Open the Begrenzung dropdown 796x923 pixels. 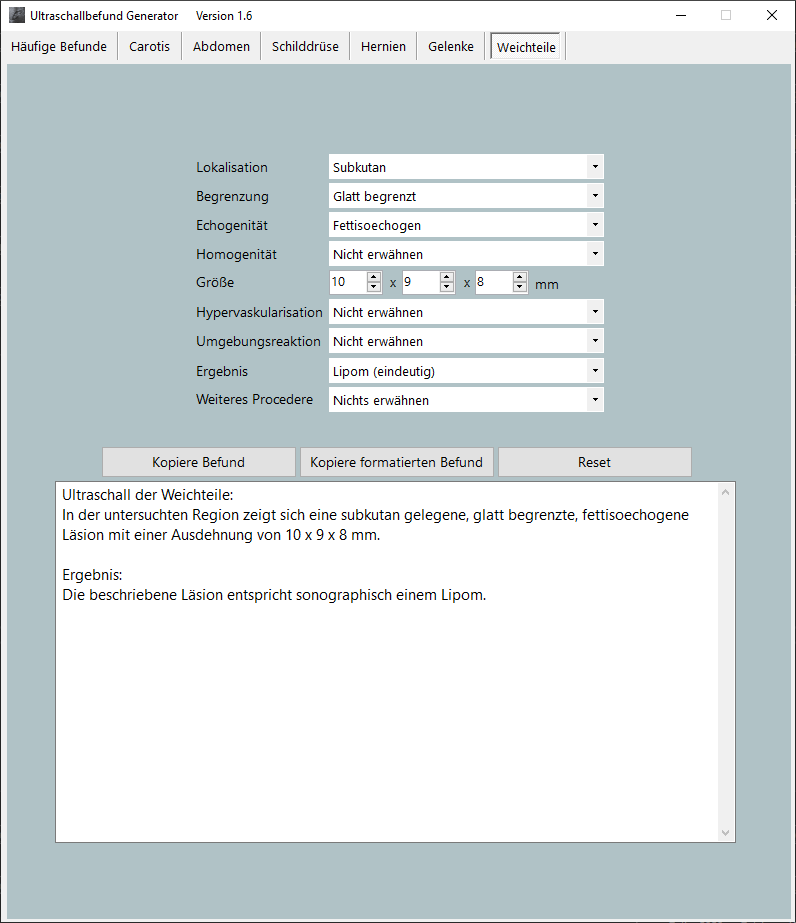595,196
